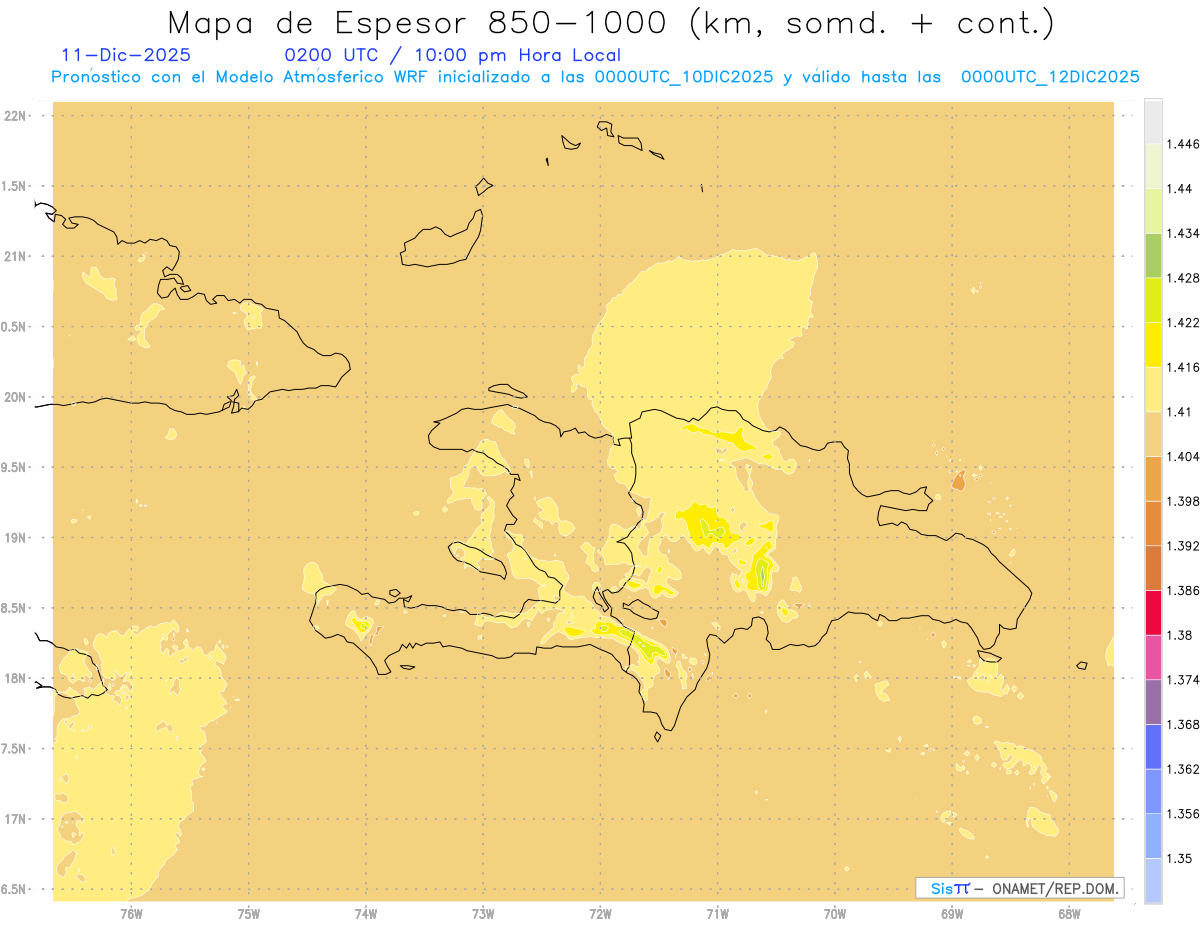The height and width of the screenshot is (927, 1200).
Task: Click the legend value '1.35'
Action: [x=1180, y=858]
